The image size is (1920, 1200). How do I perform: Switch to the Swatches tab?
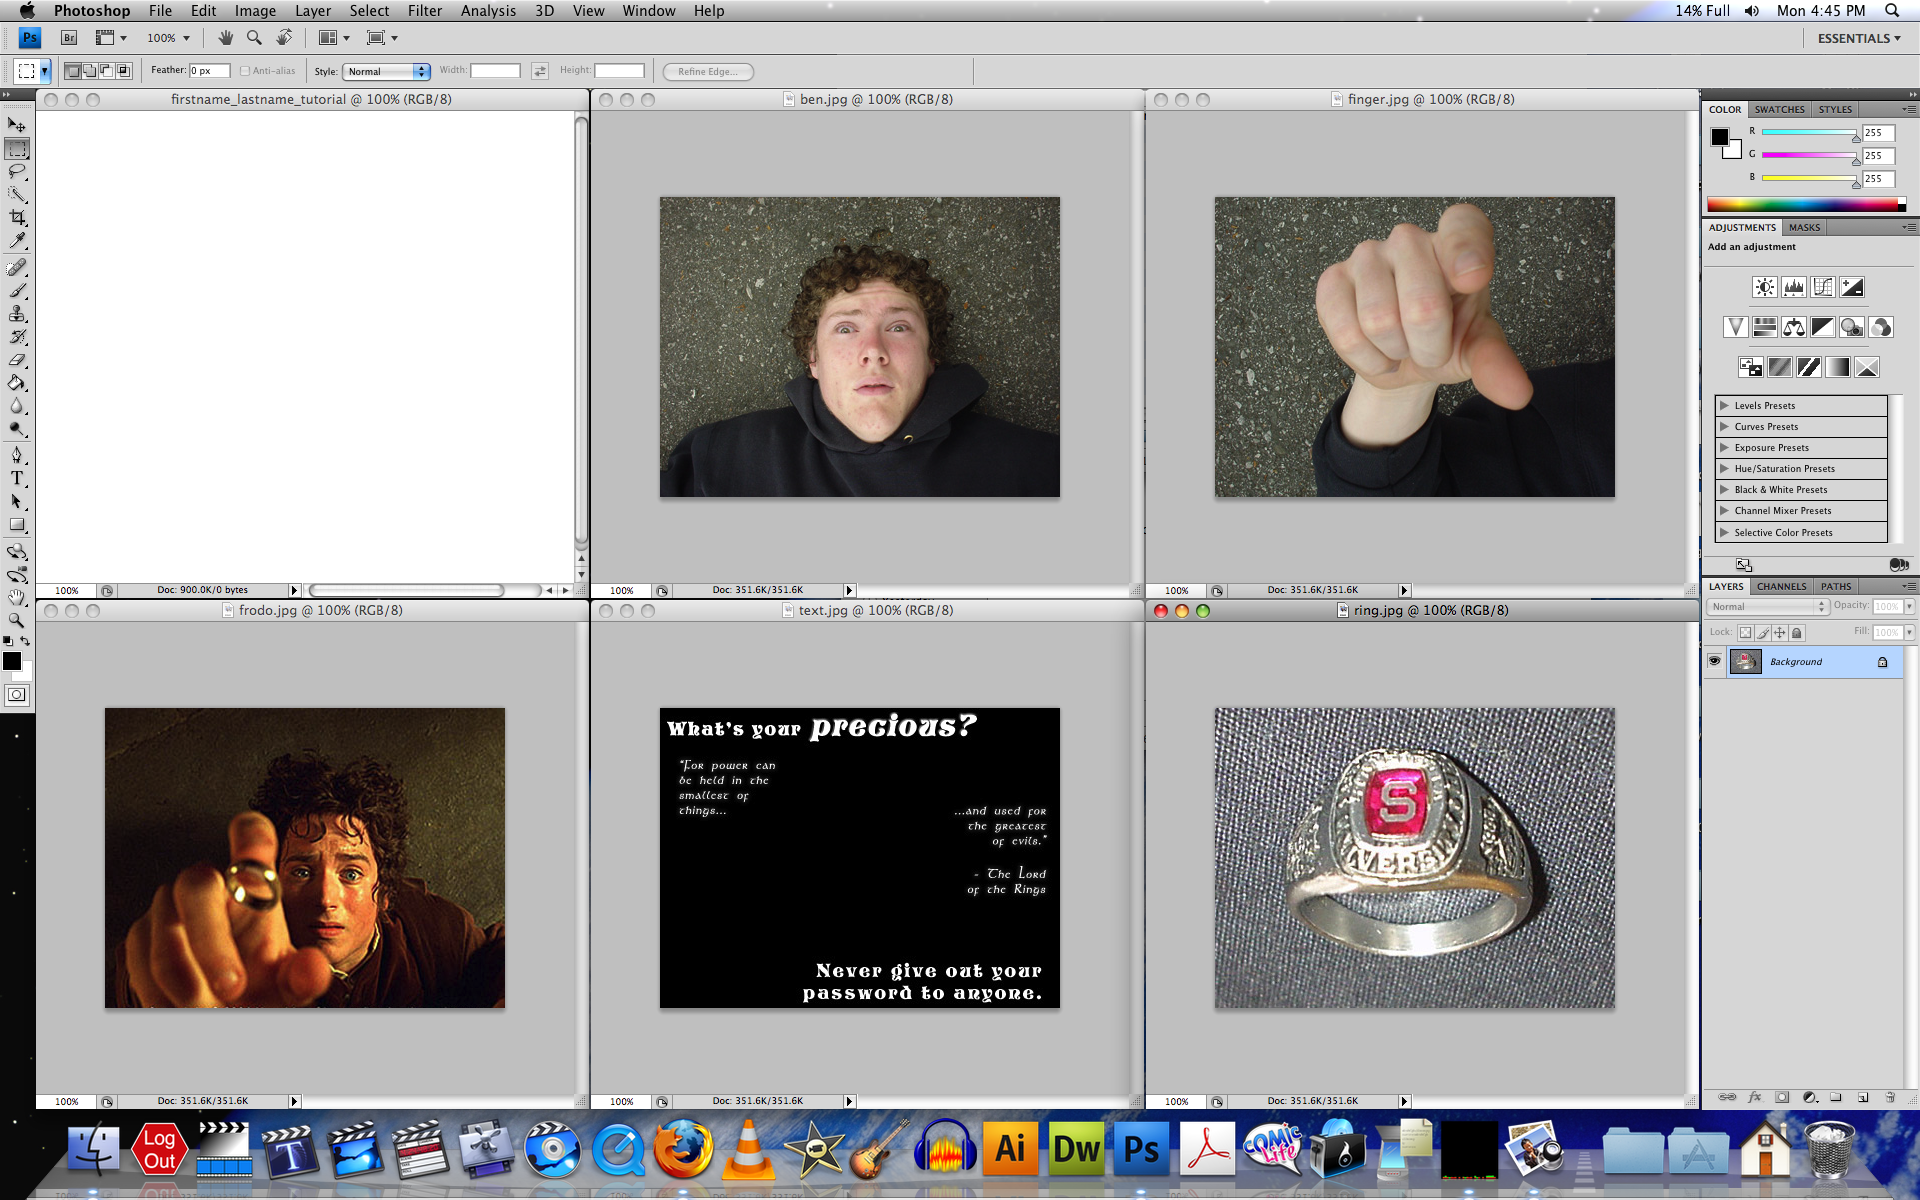coord(1780,110)
